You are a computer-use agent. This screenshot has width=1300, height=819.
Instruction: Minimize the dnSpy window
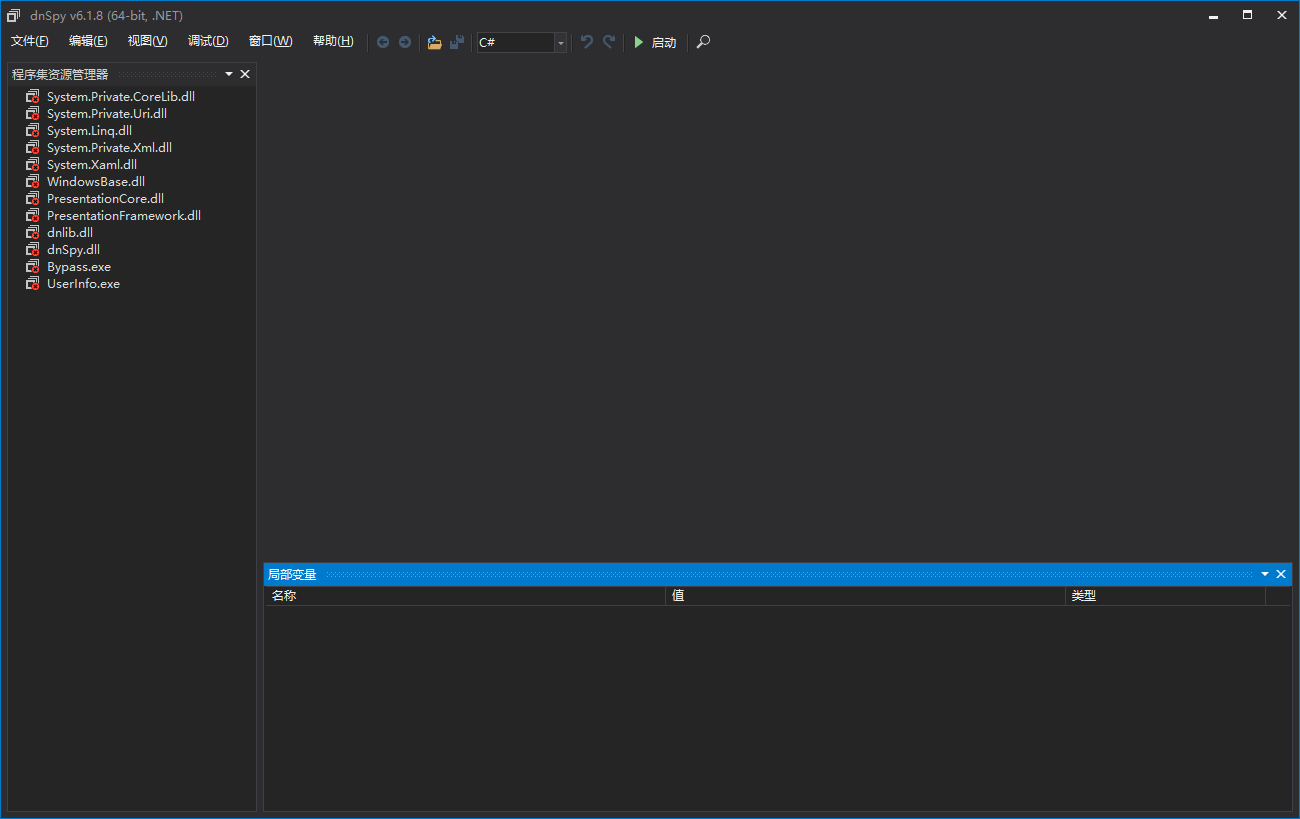[1214, 15]
